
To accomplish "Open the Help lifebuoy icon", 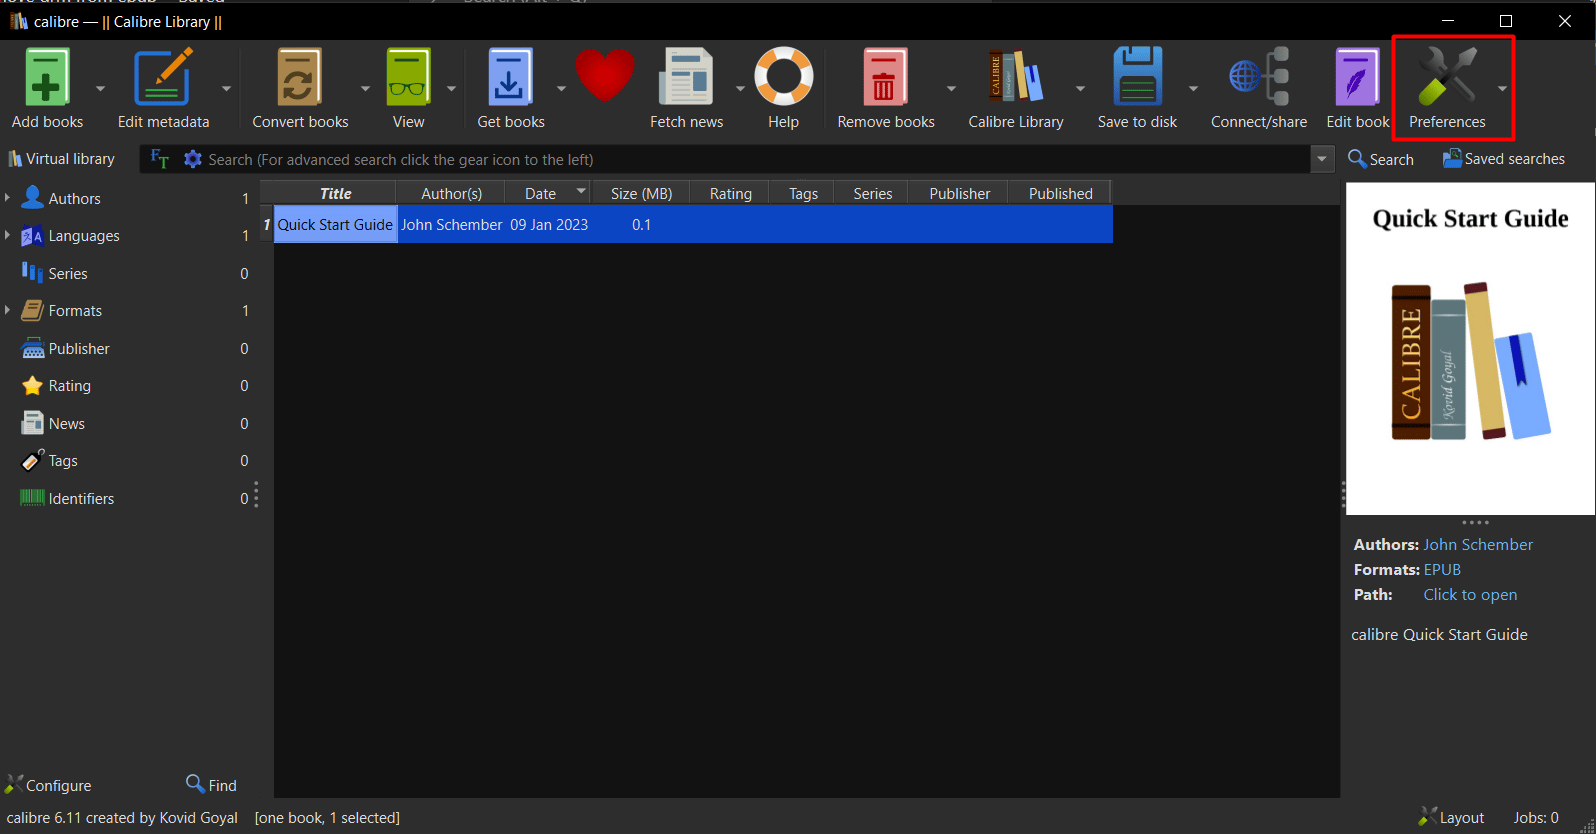I will coord(783,77).
